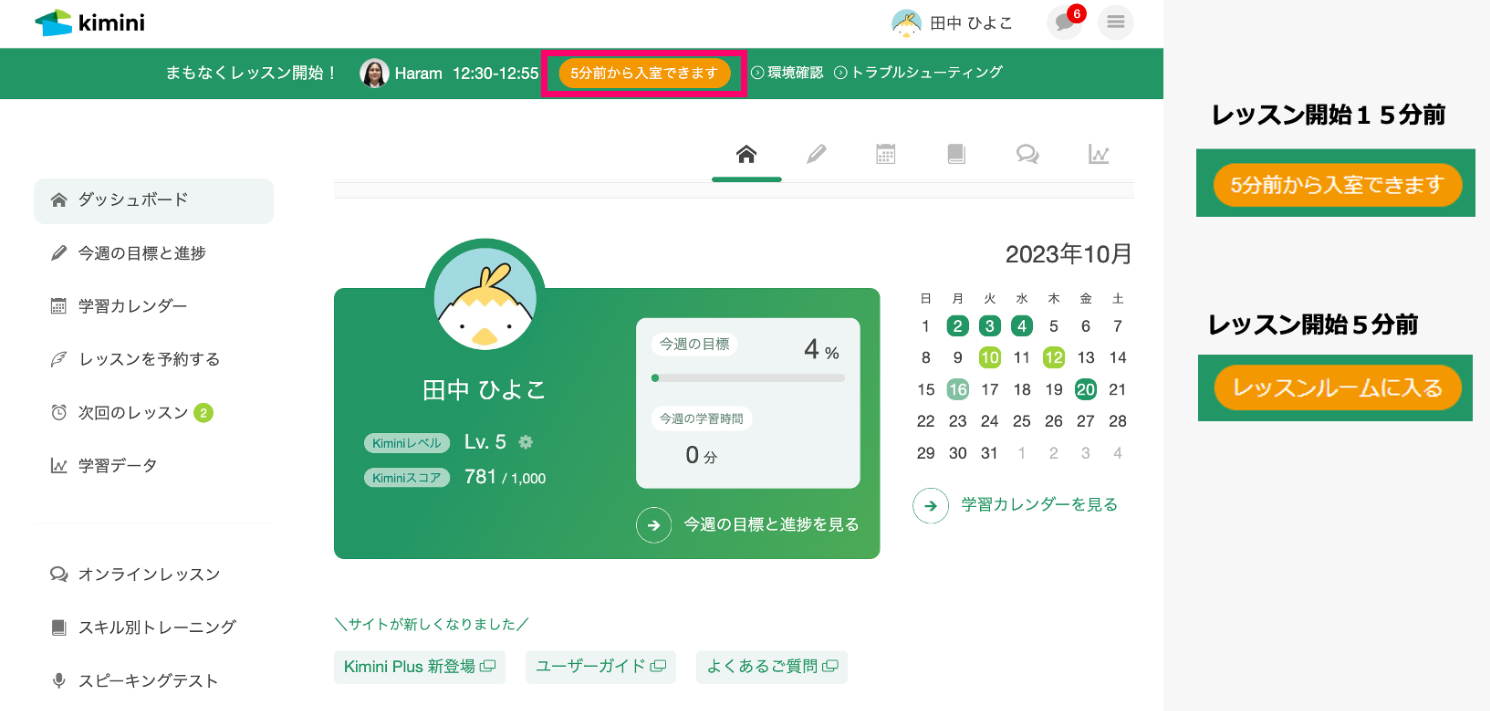Open 今週の目標と進捗を見る link

771,524
